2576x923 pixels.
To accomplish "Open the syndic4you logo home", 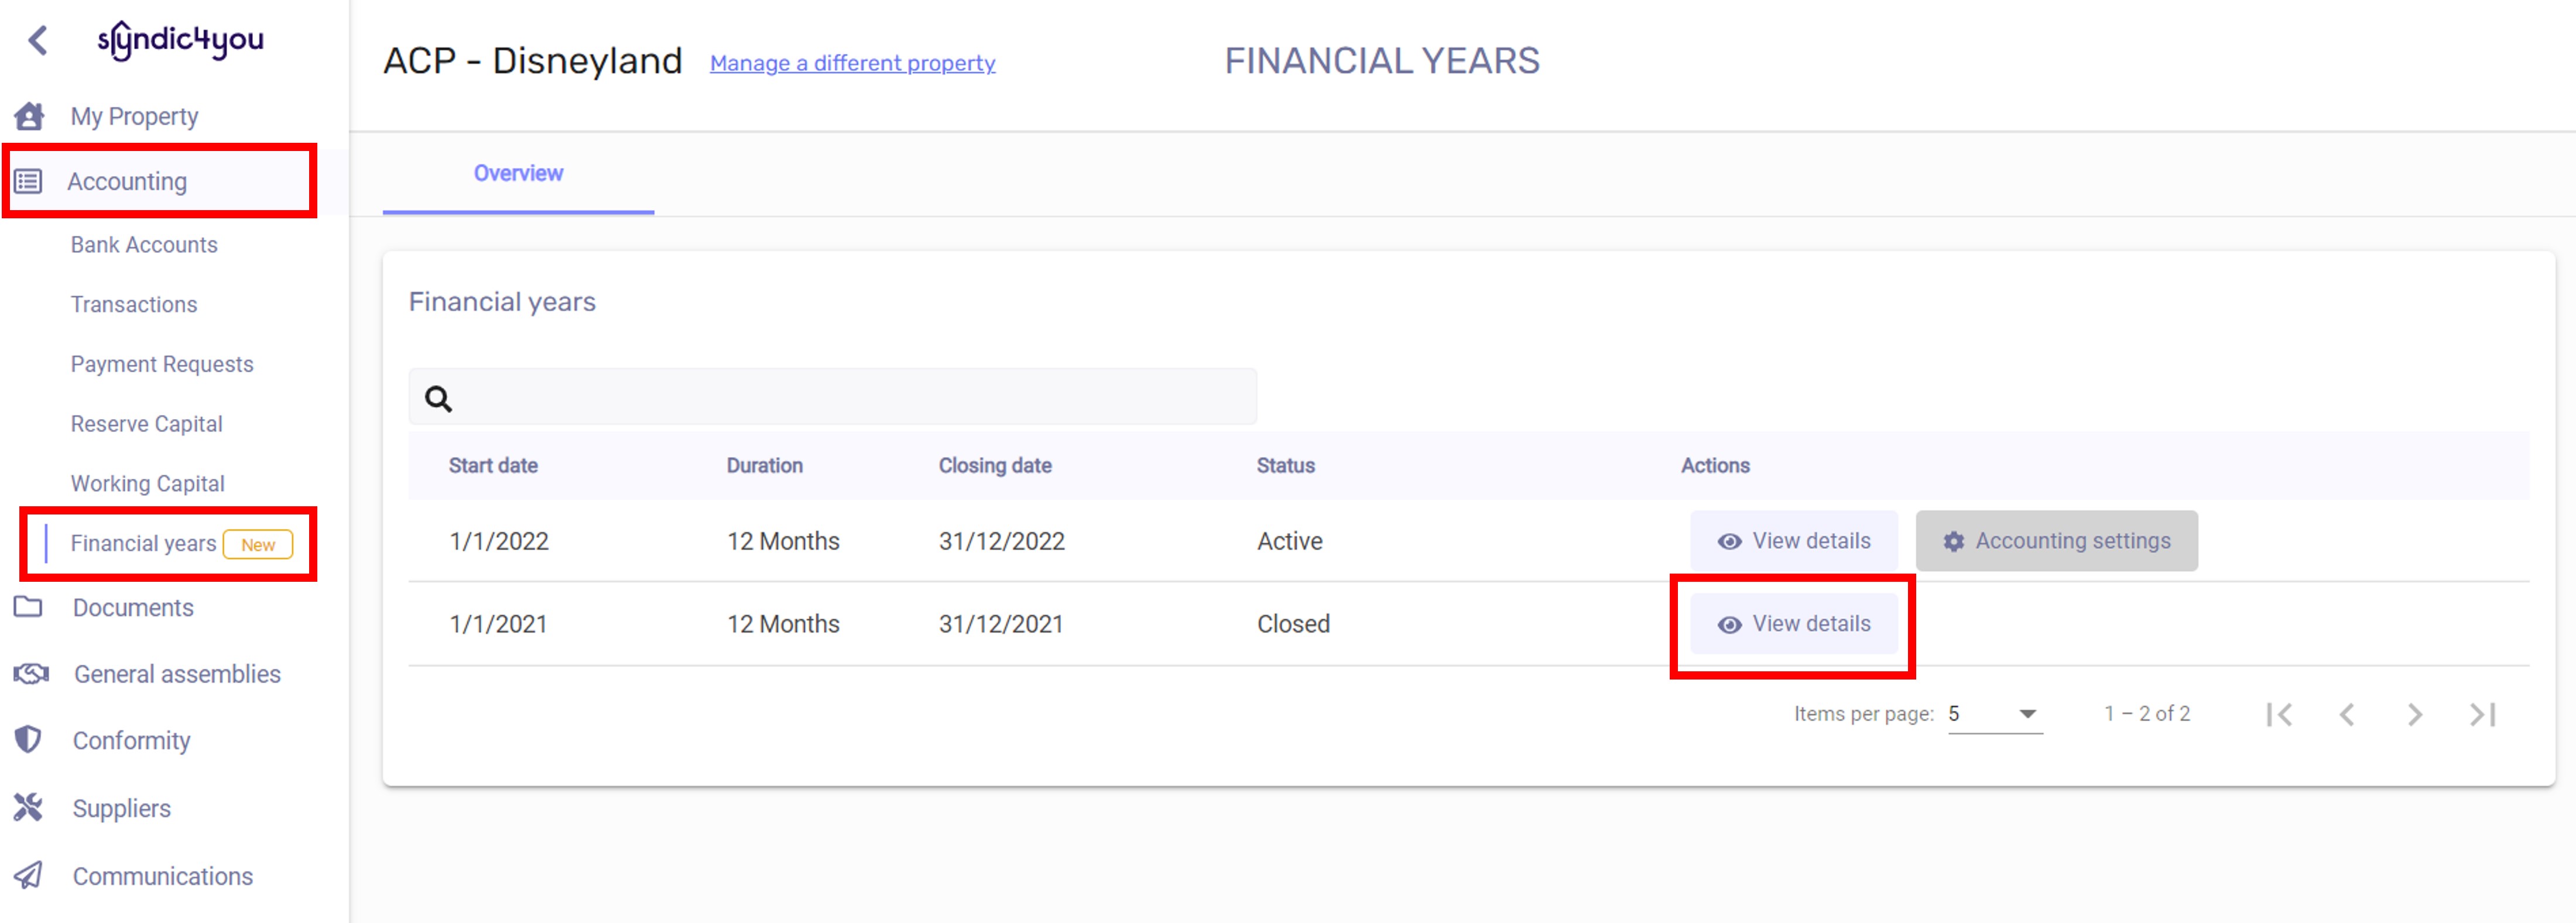I will click(x=180, y=40).
